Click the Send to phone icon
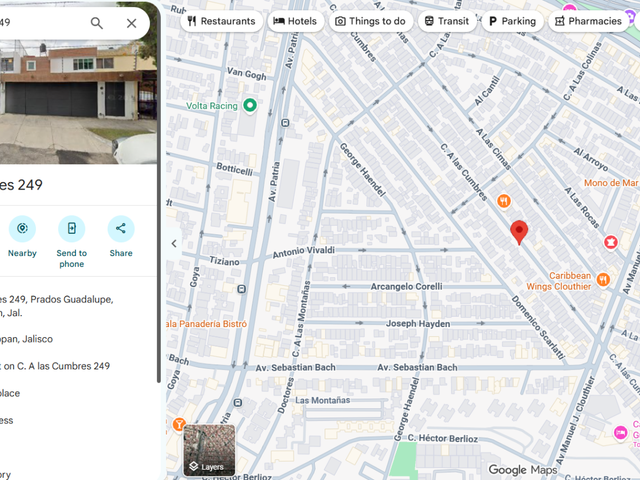Screen dimensions: 640x480 pos(71,229)
